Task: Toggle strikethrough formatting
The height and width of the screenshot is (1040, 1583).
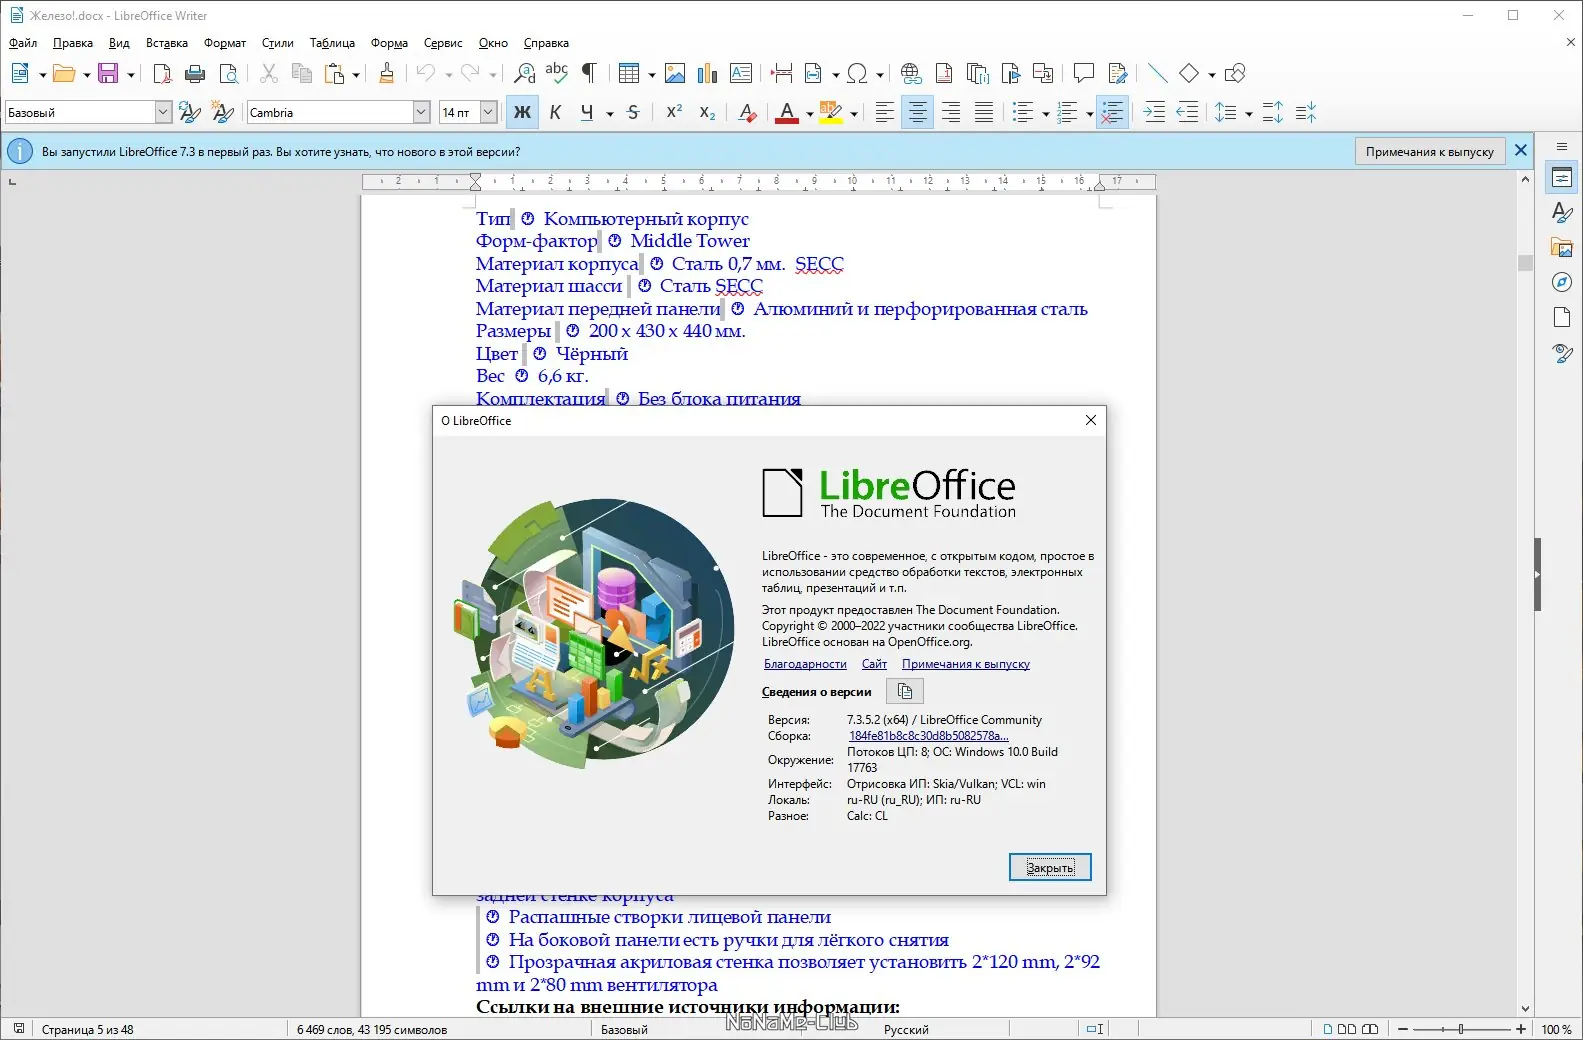Action: pos(633,113)
